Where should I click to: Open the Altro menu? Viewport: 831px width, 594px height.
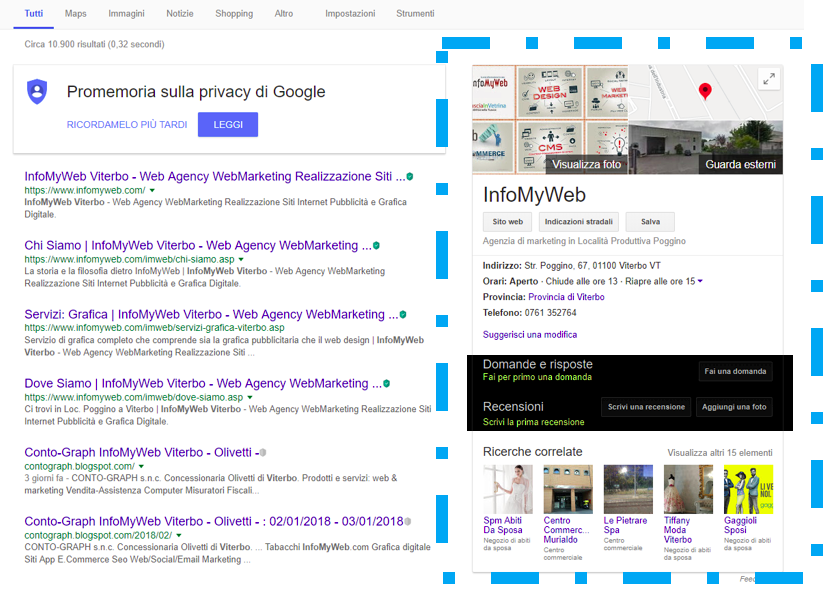[x=284, y=13]
